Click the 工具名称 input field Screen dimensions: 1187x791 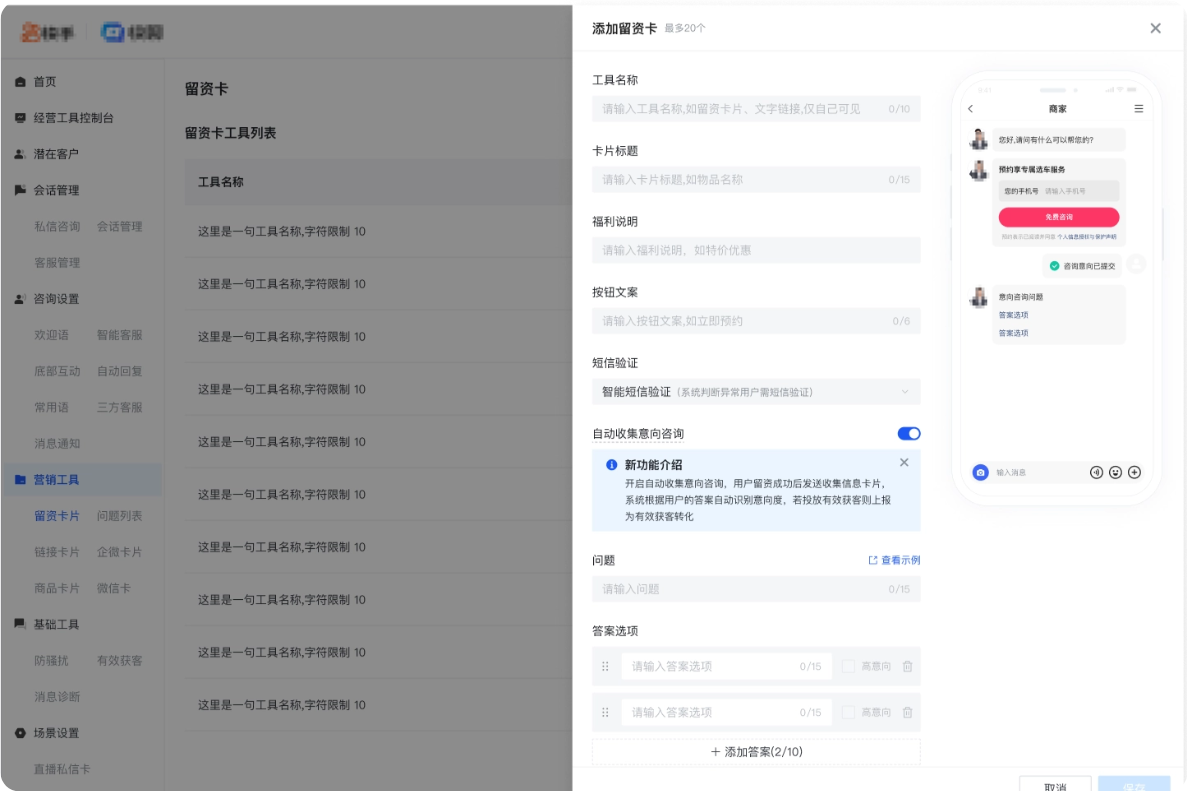(x=755, y=108)
